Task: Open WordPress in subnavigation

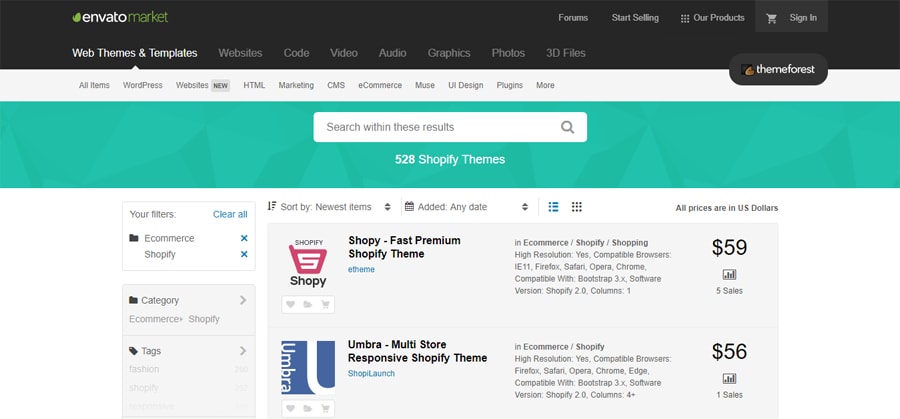Action: tap(142, 85)
